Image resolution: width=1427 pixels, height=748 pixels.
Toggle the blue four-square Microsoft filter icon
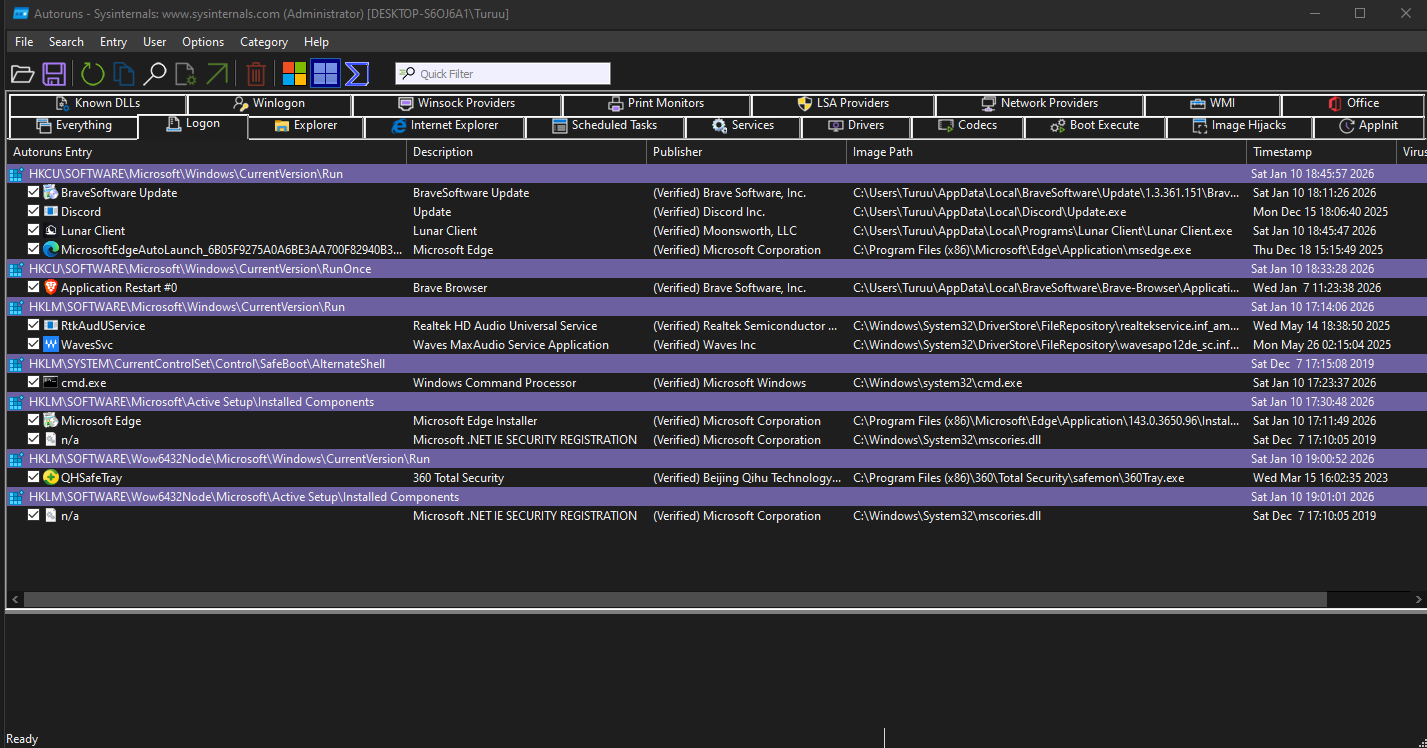tap(325, 73)
